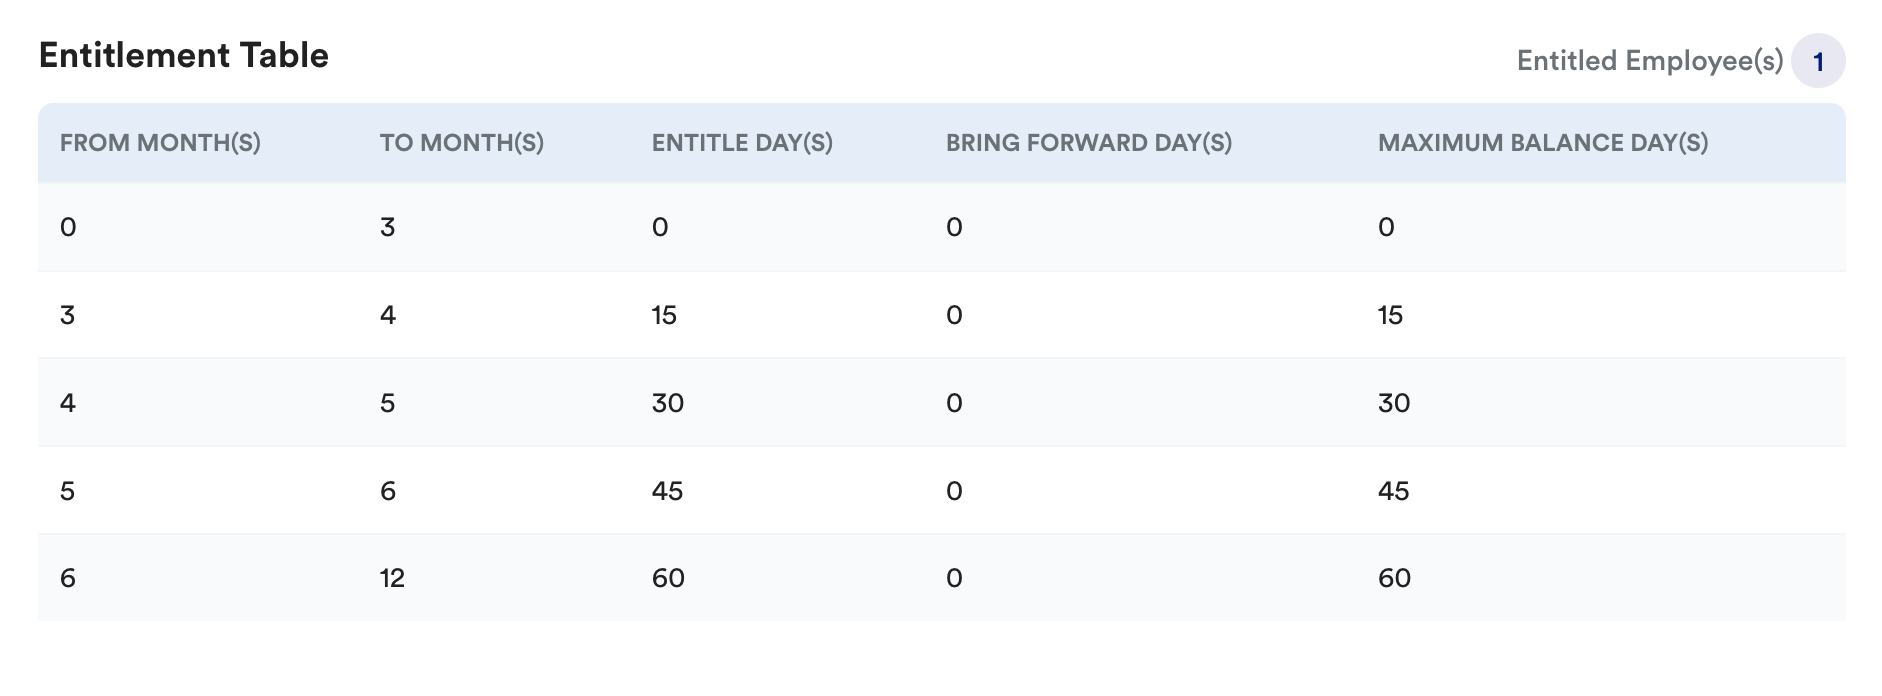Select the TO MONTH(S) column header

tap(462, 143)
